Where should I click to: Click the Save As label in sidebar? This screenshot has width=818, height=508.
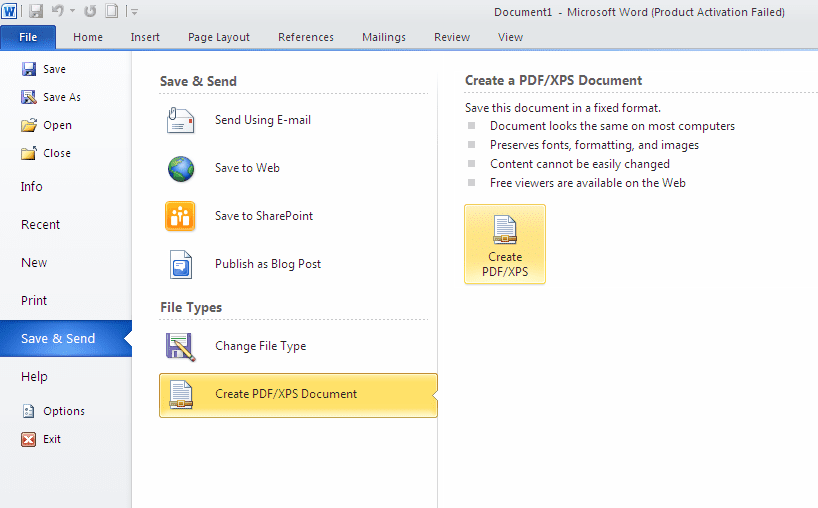[62, 97]
